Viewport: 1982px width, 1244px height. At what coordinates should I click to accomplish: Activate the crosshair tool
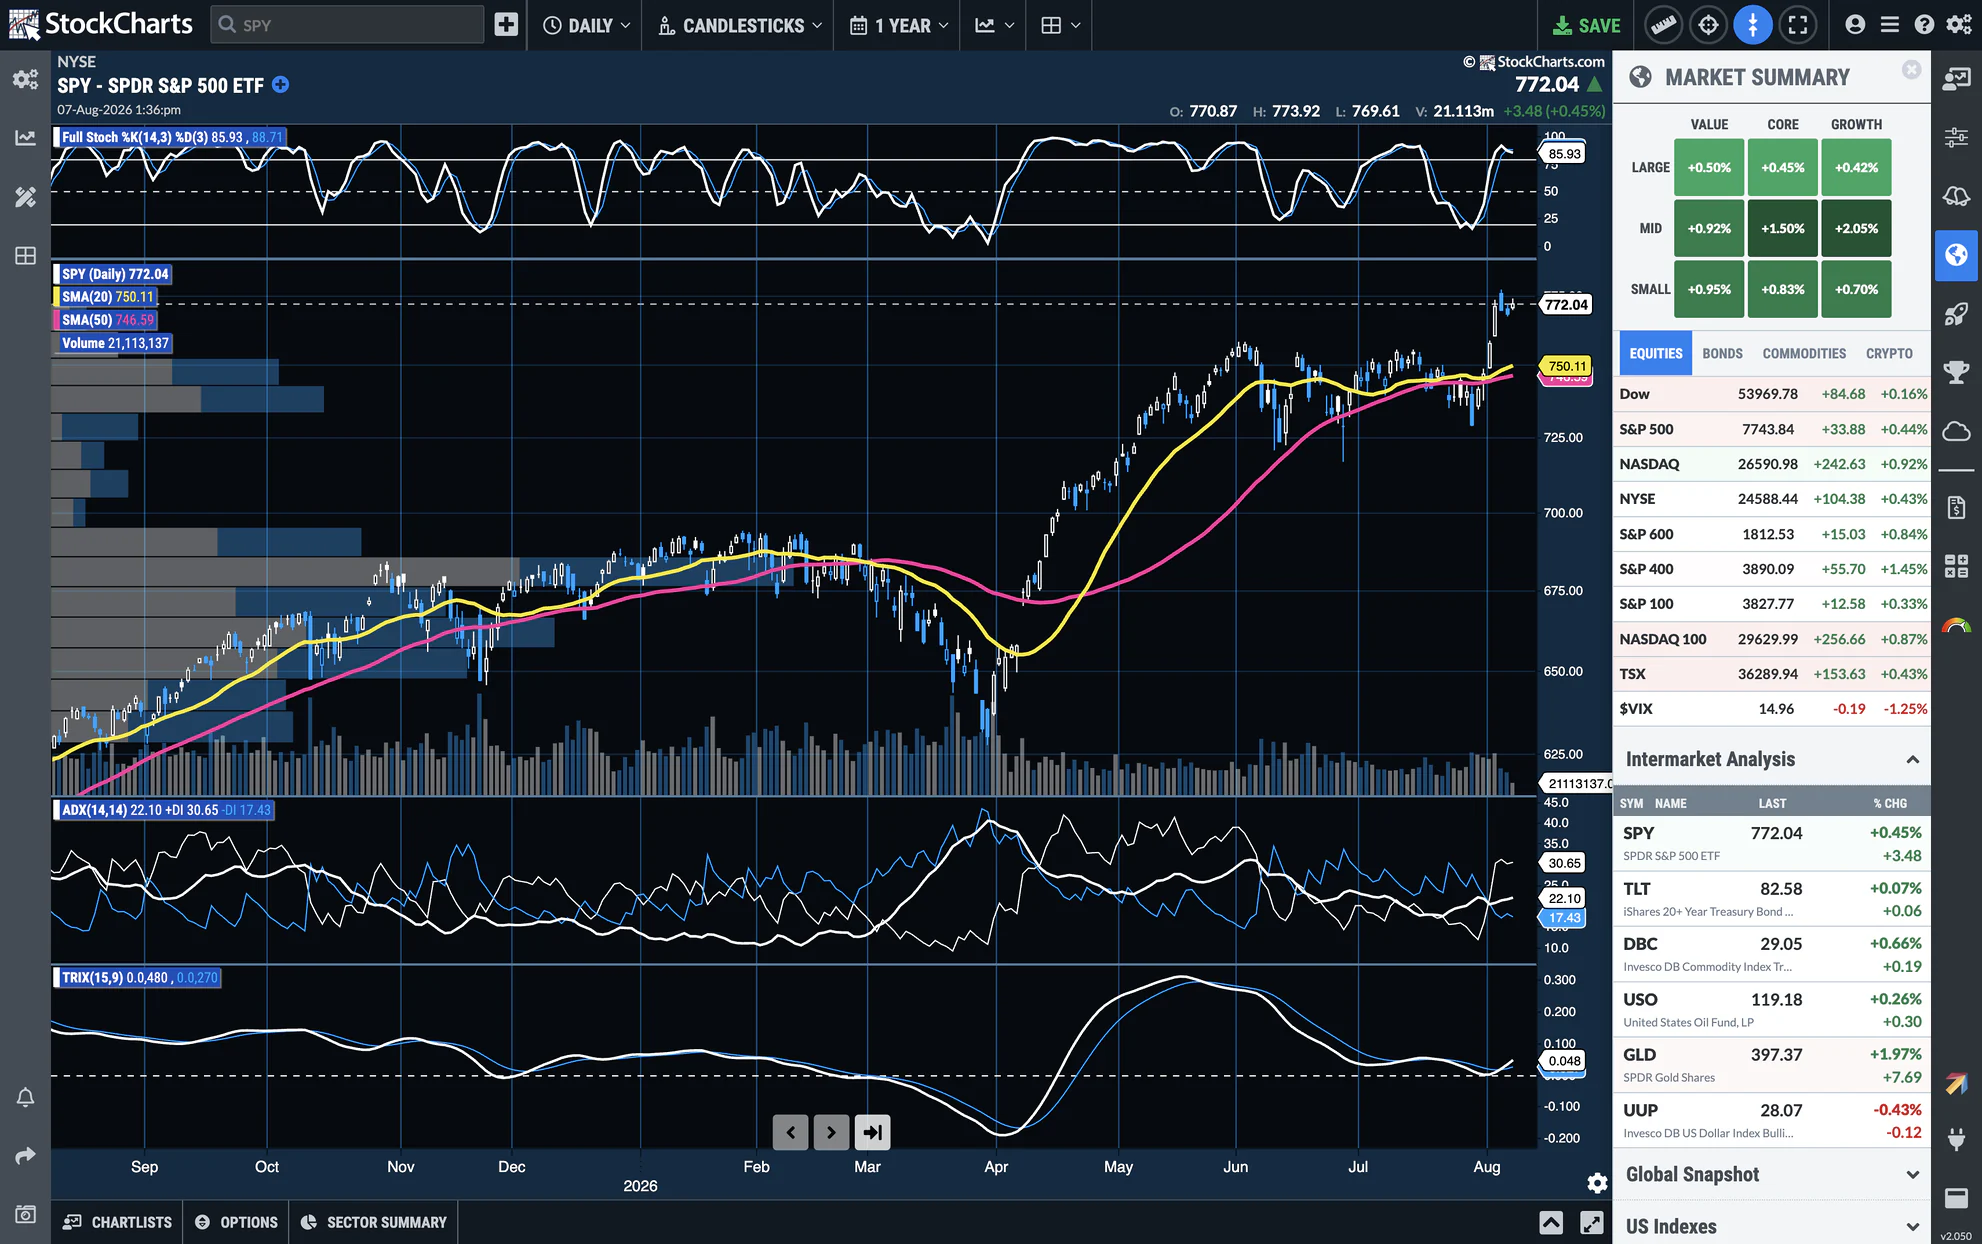coord(1708,25)
